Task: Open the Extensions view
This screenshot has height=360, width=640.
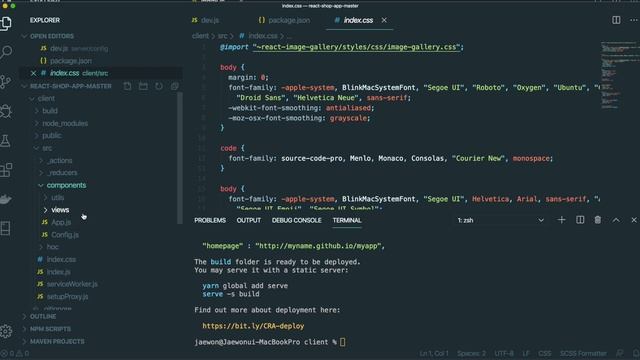Action: [6, 170]
